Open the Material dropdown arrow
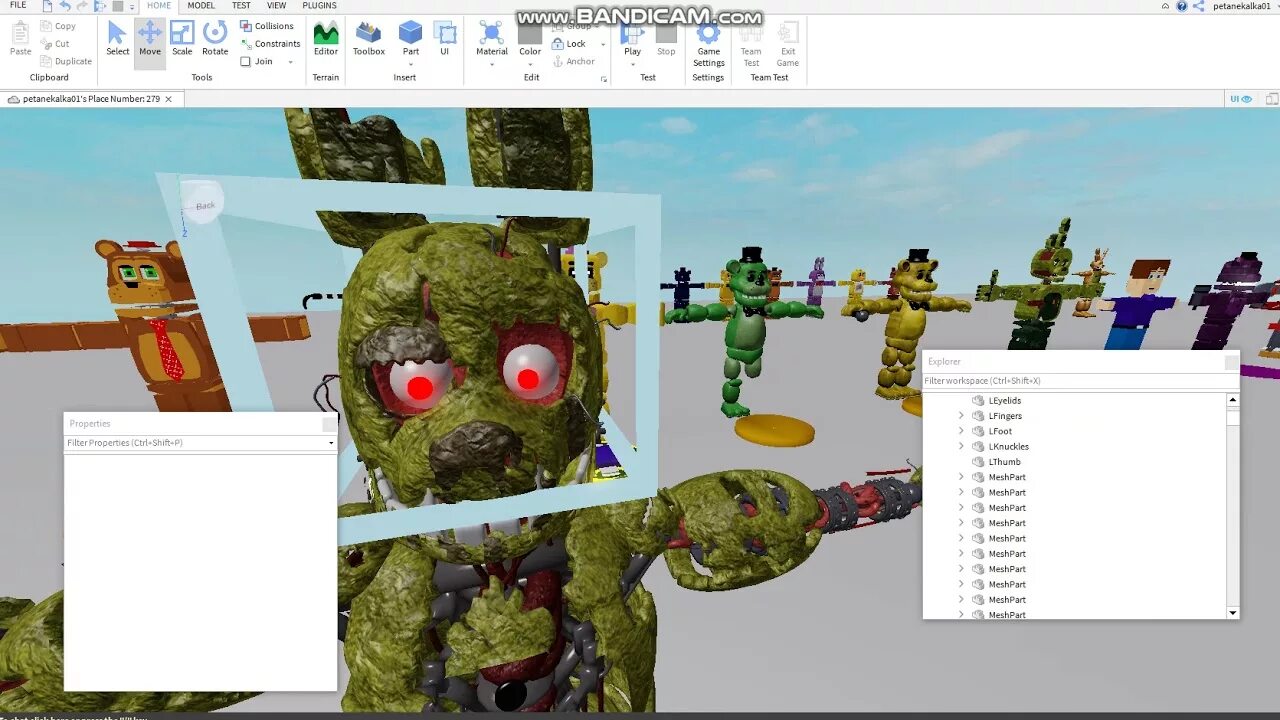This screenshot has height=720, width=1280. click(x=492, y=64)
